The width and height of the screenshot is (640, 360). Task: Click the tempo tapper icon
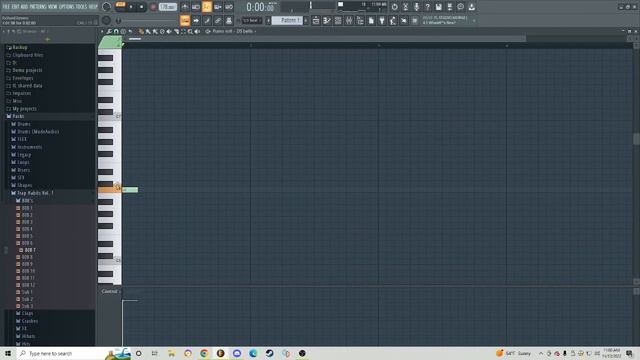(x=393, y=20)
